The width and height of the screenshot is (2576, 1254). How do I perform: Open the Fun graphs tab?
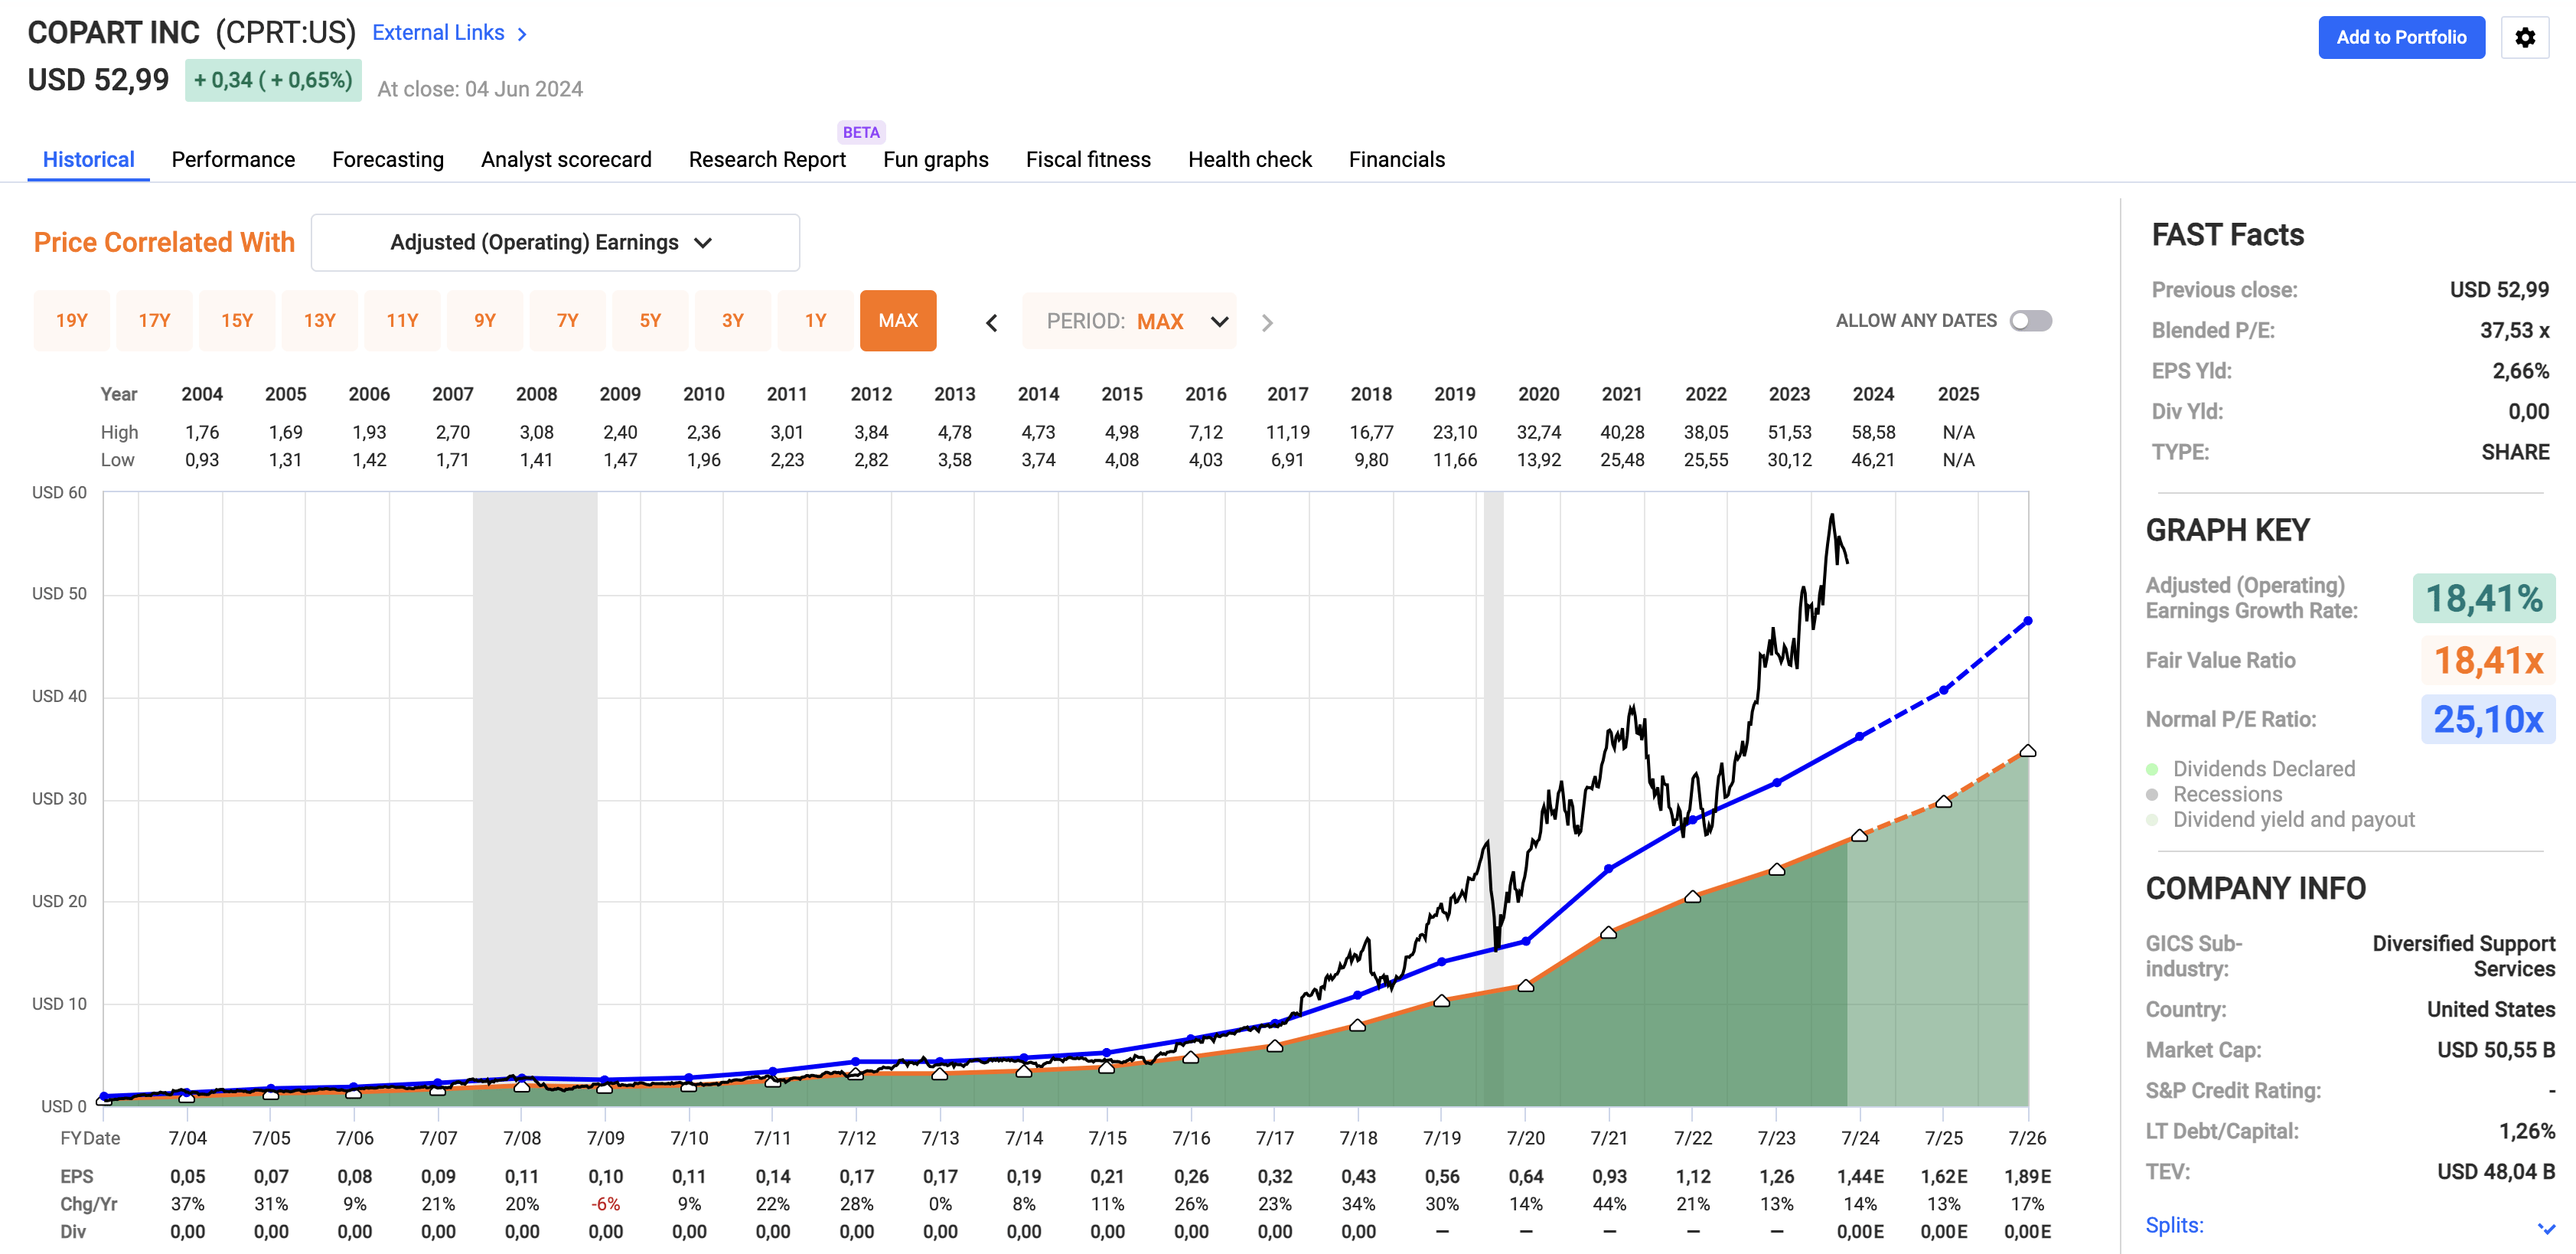point(935,159)
